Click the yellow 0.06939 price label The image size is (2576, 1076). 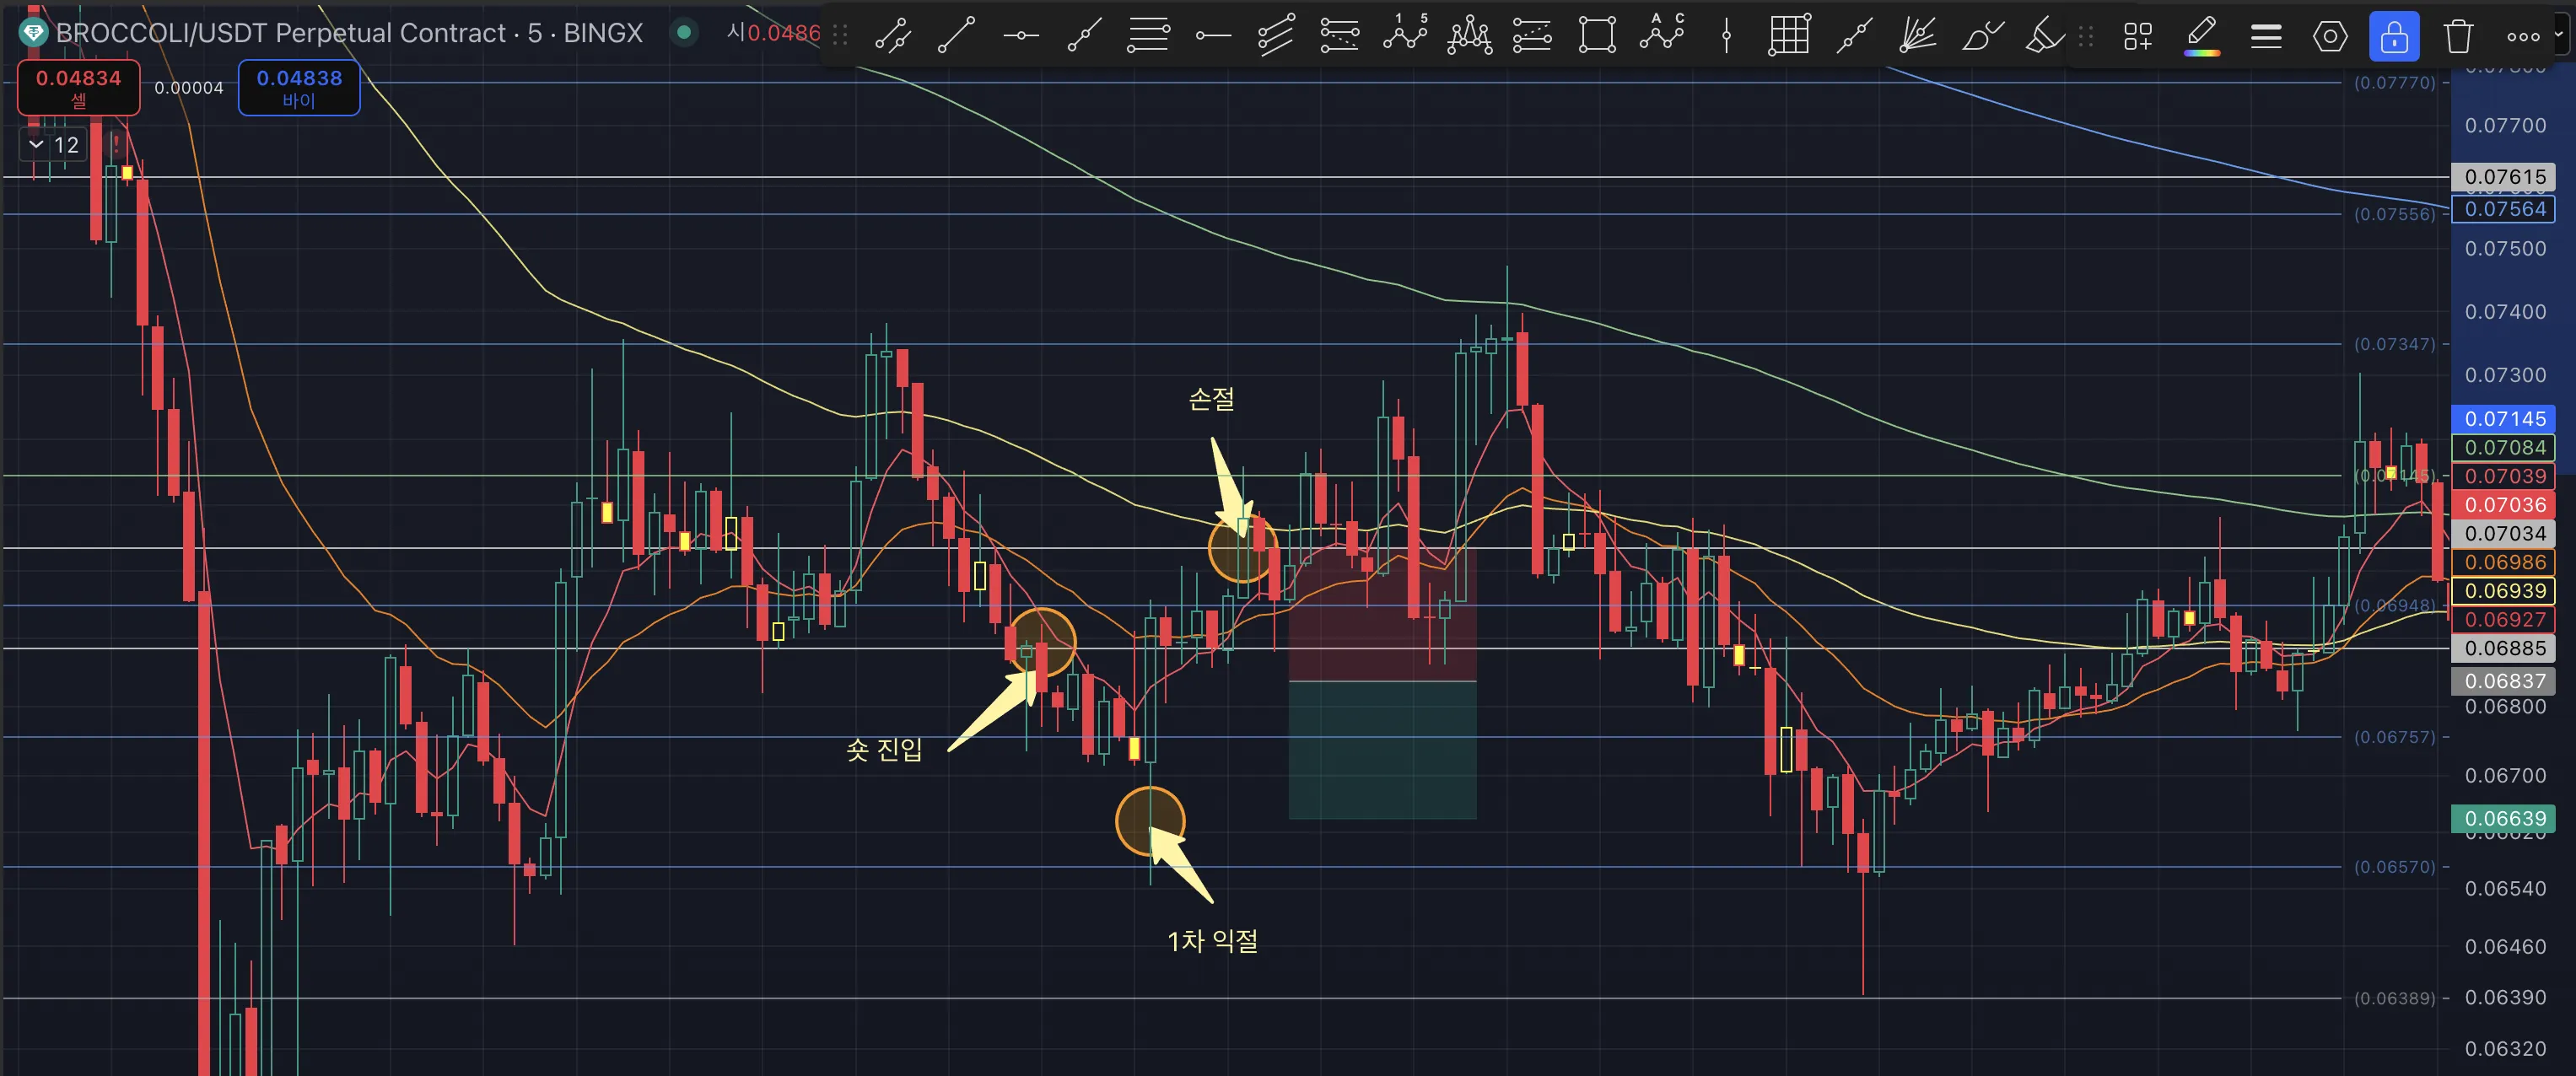pyautogui.click(x=2503, y=591)
